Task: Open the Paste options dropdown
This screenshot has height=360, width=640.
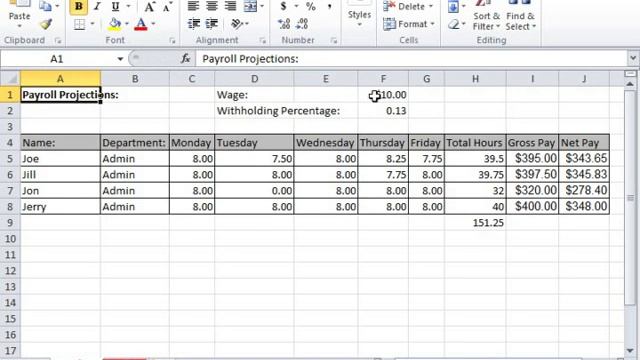Action: tap(19, 26)
